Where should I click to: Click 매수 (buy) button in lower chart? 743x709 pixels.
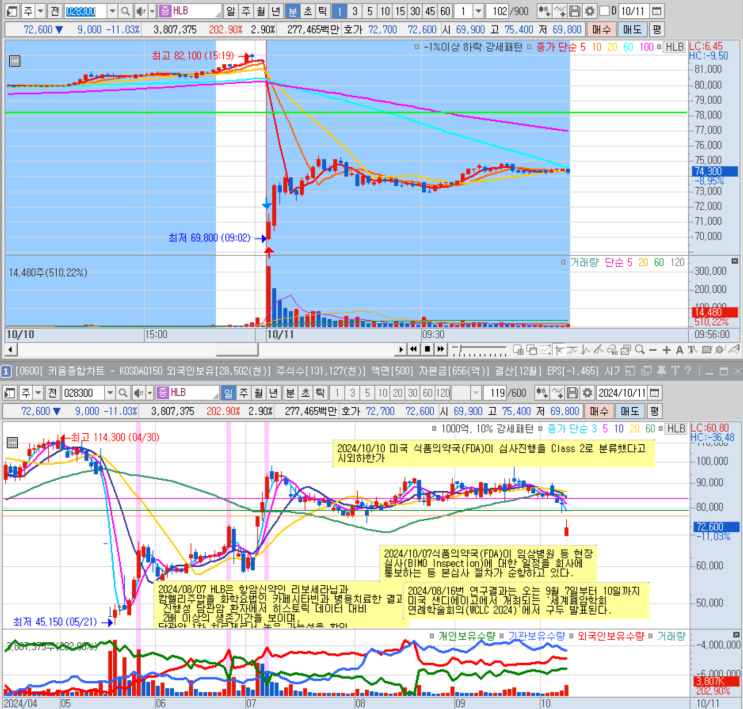598,411
